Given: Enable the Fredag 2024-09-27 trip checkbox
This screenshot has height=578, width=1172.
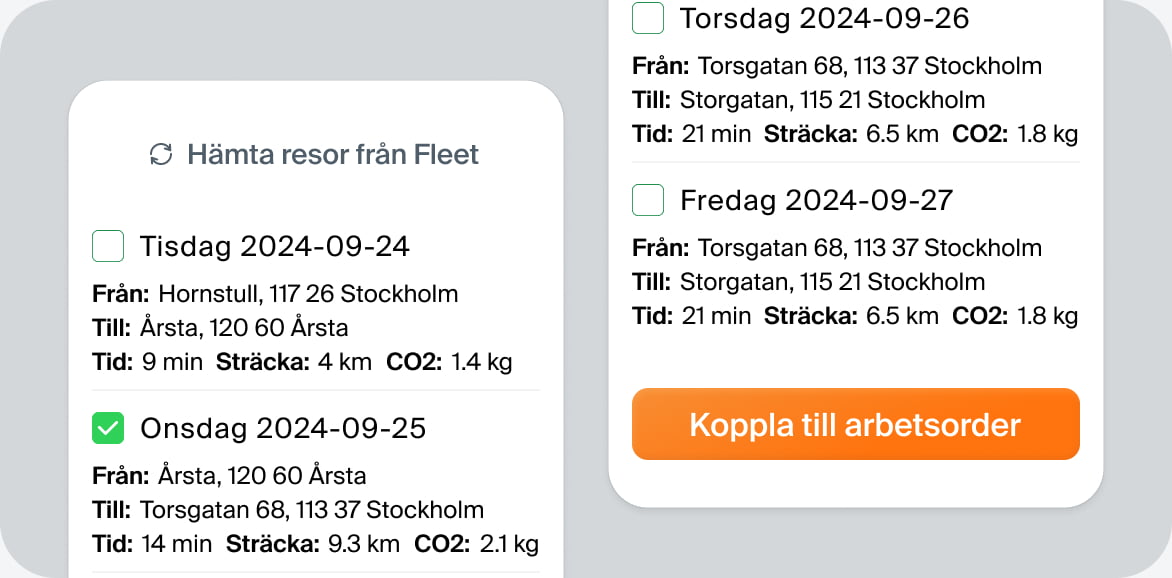Looking at the screenshot, I should click(x=648, y=200).
